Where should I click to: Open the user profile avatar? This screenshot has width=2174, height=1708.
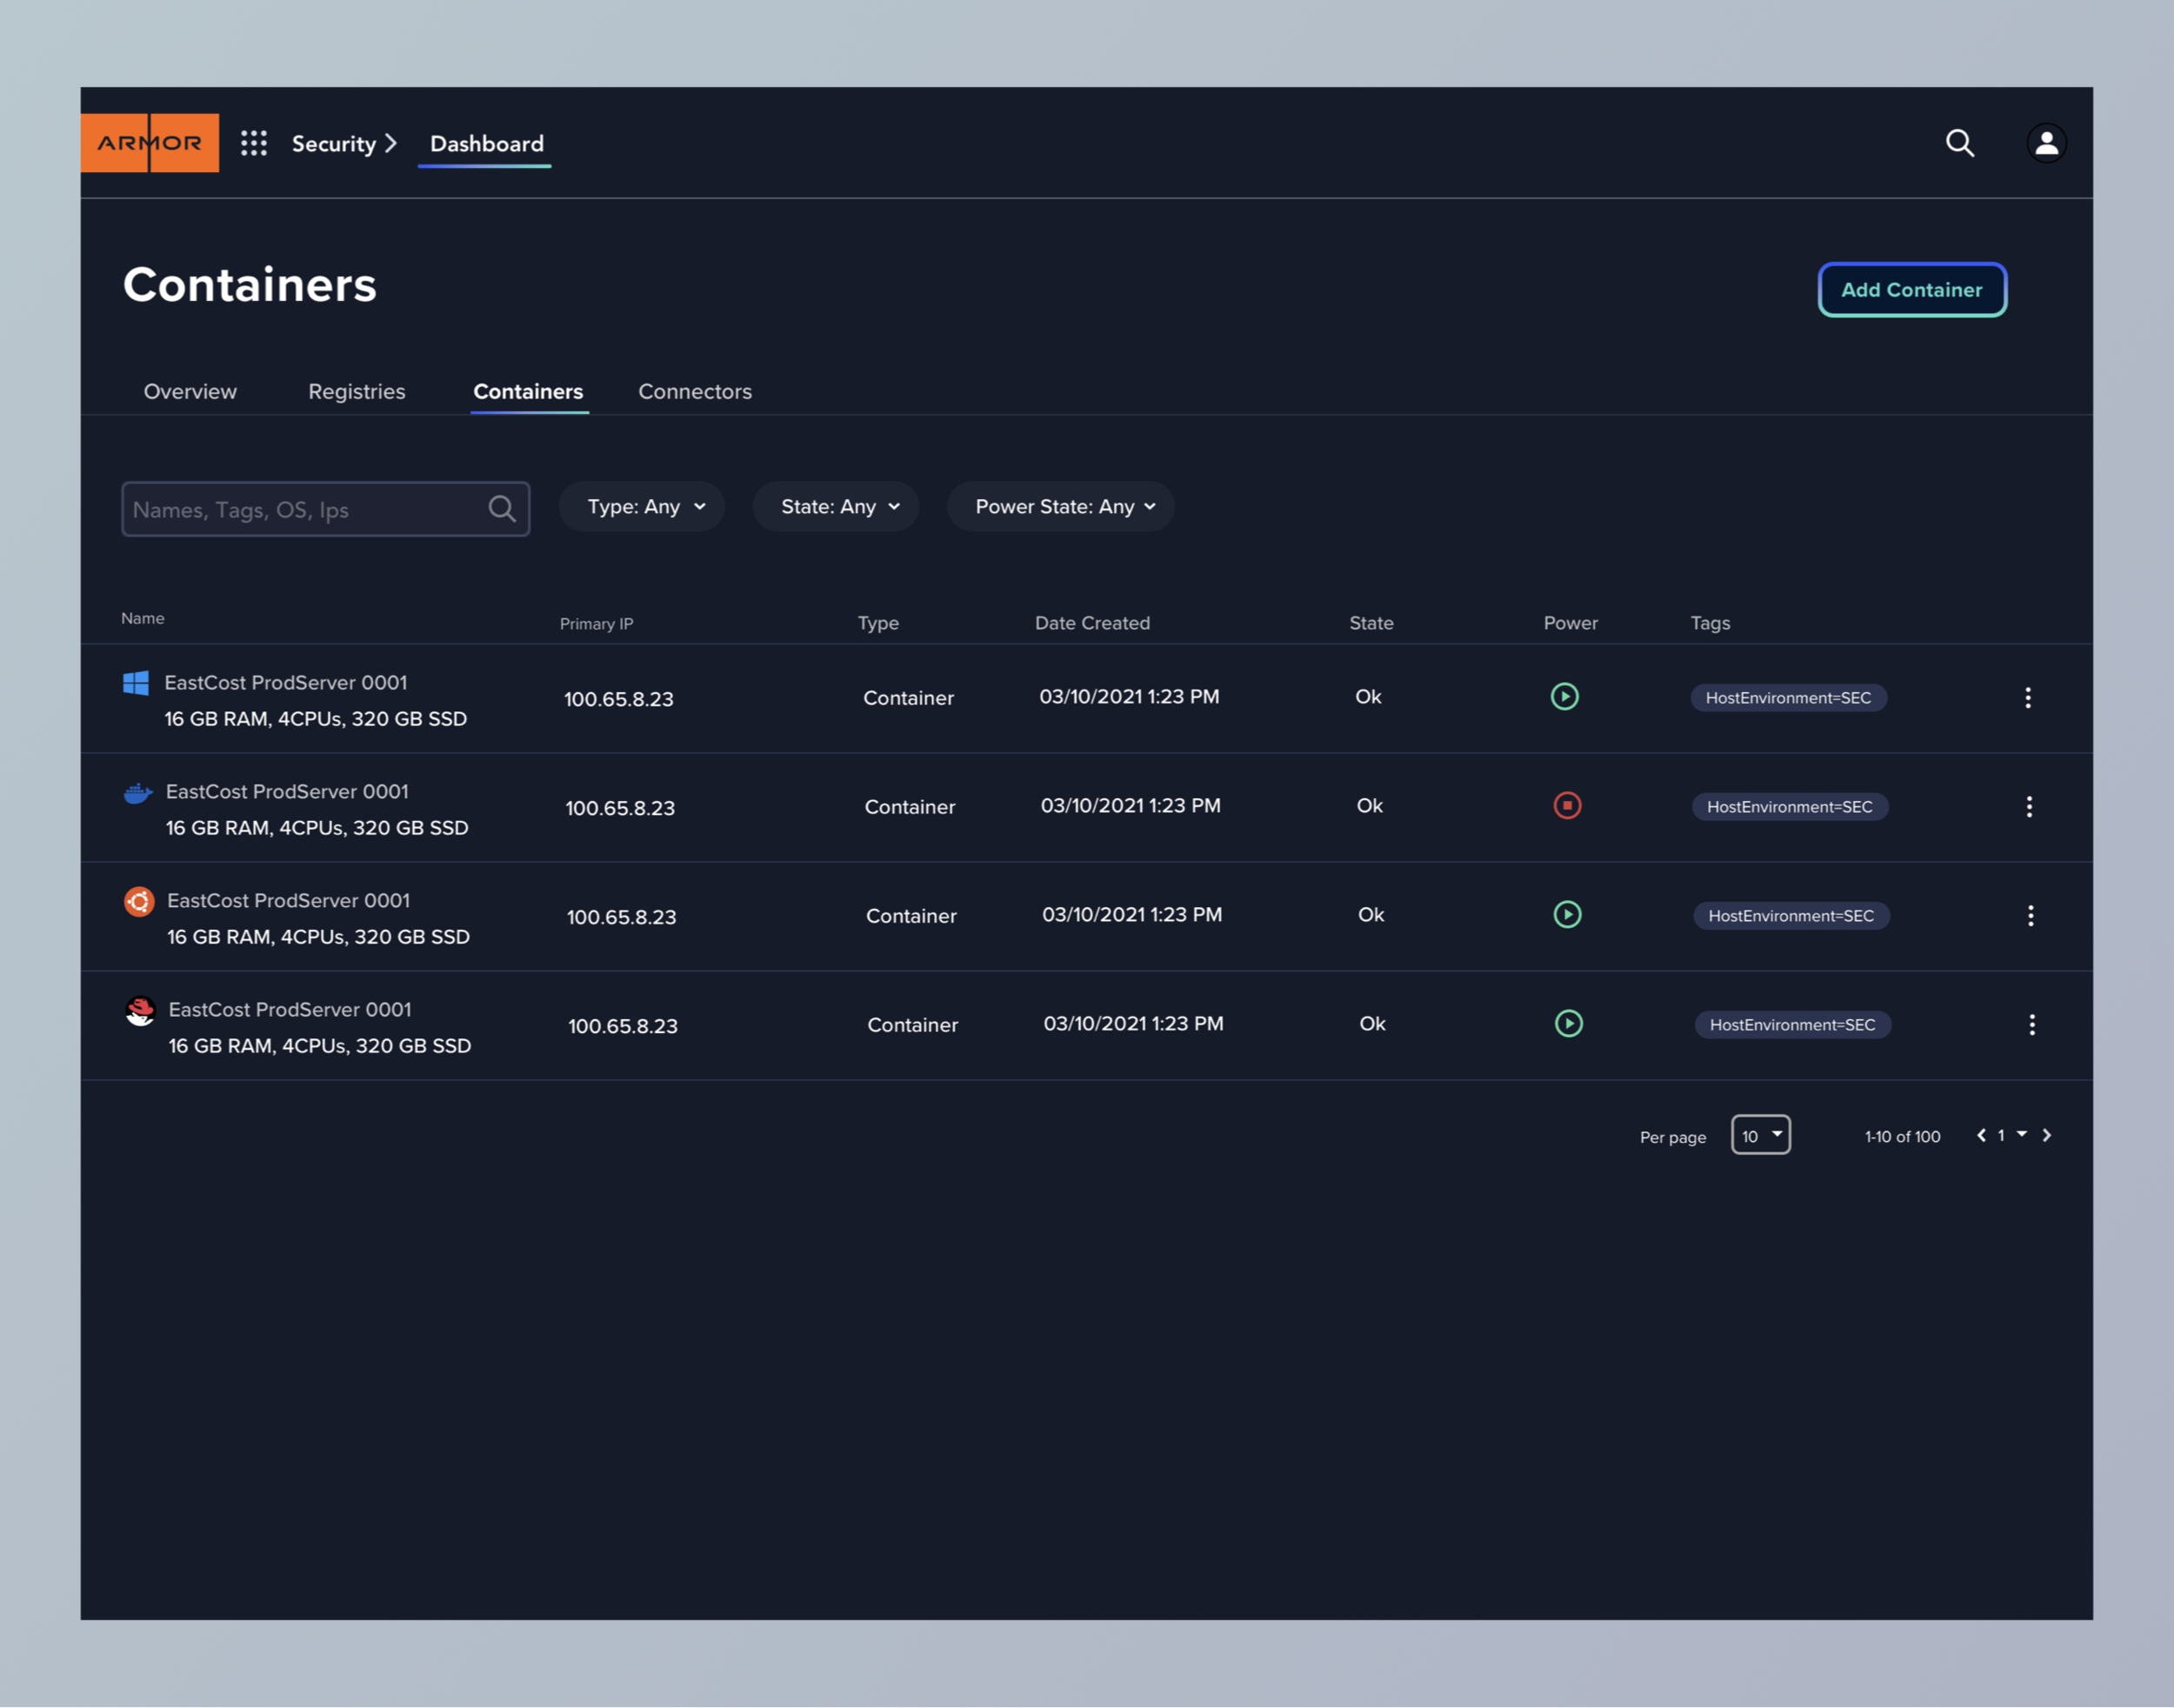click(x=2046, y=143)
